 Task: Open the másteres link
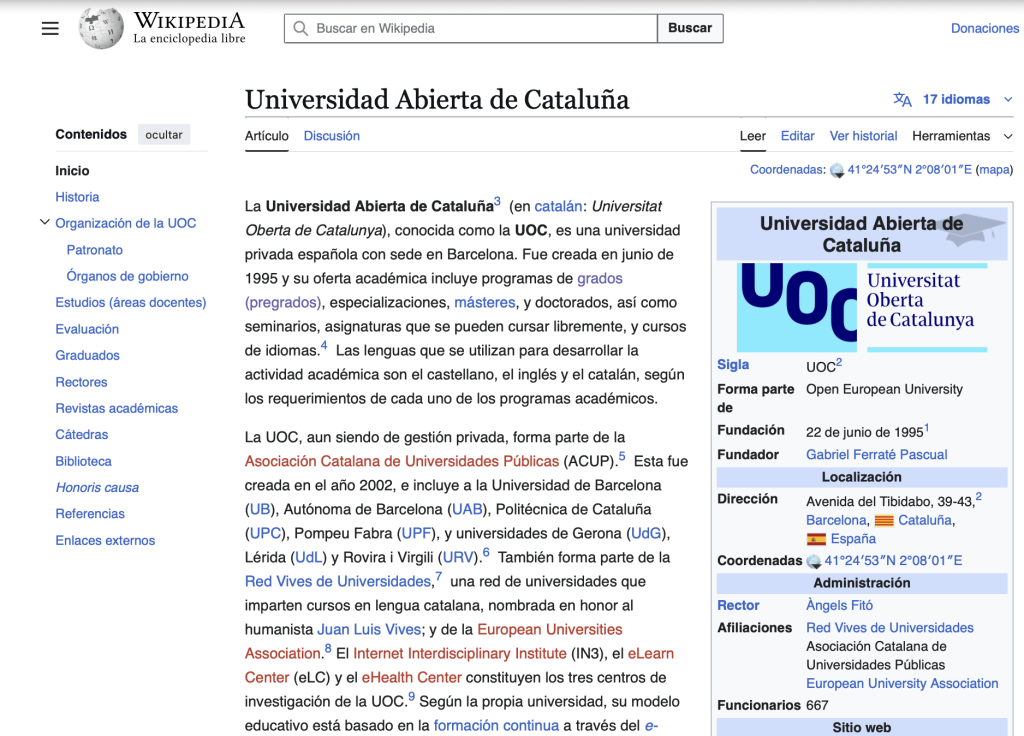pyautogui.click(x=485, y=302)
